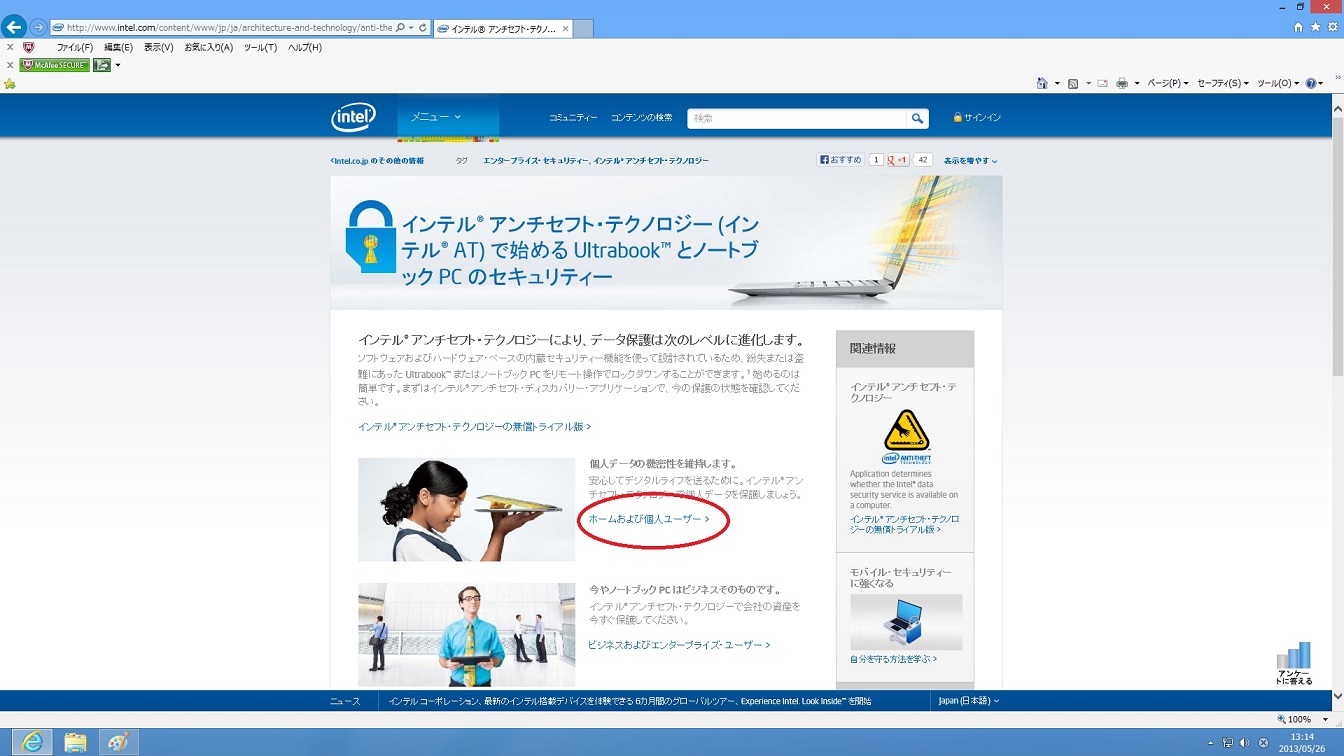Click ビジネスおよびエンタープライズ・ユーザー link
Viewport: 1344px width, 756px height.
tap(679, 645)
